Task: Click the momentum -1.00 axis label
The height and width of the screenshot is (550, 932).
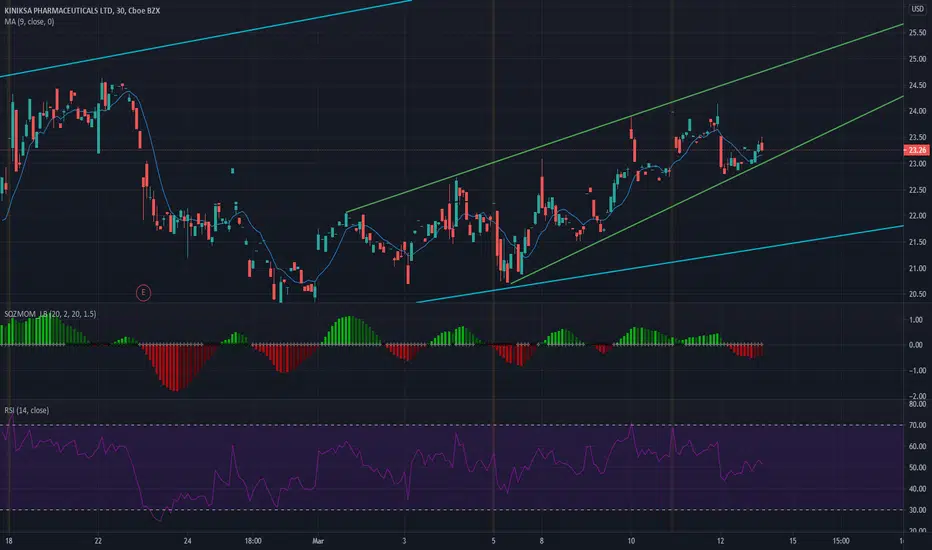Action: (916, 370)
